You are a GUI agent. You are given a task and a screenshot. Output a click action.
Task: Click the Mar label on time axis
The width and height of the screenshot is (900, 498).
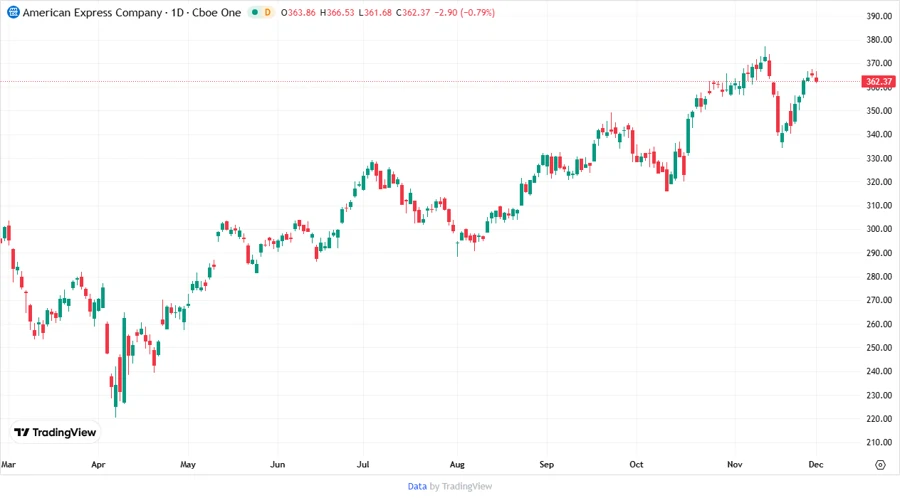point(8,465)
